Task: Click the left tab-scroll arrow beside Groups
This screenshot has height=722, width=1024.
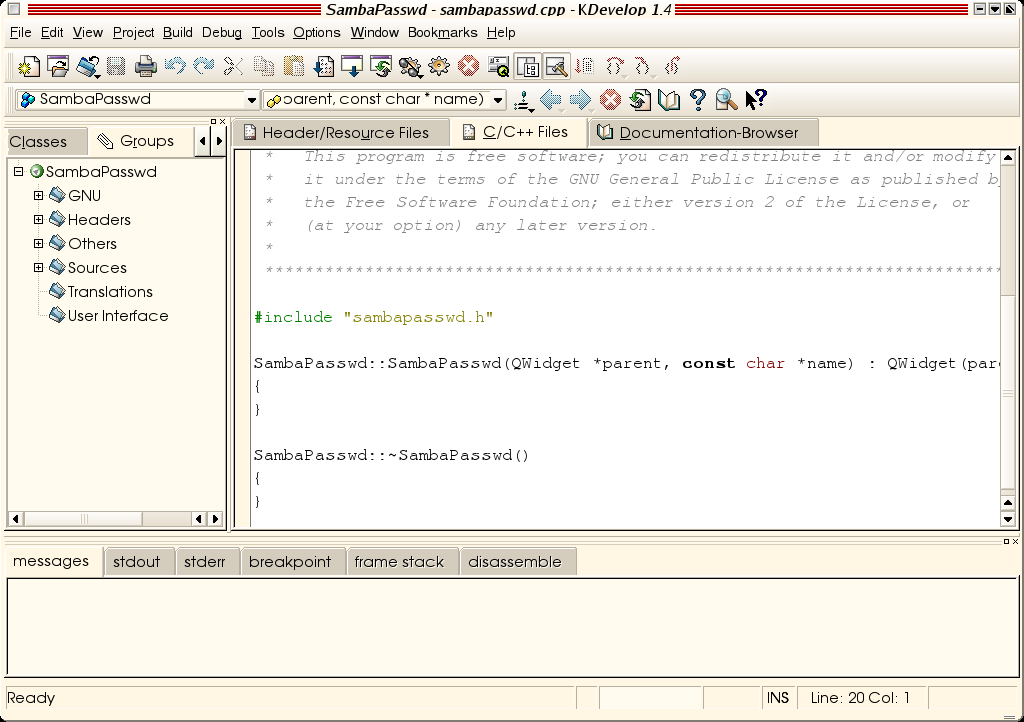Action: point(202,141)
